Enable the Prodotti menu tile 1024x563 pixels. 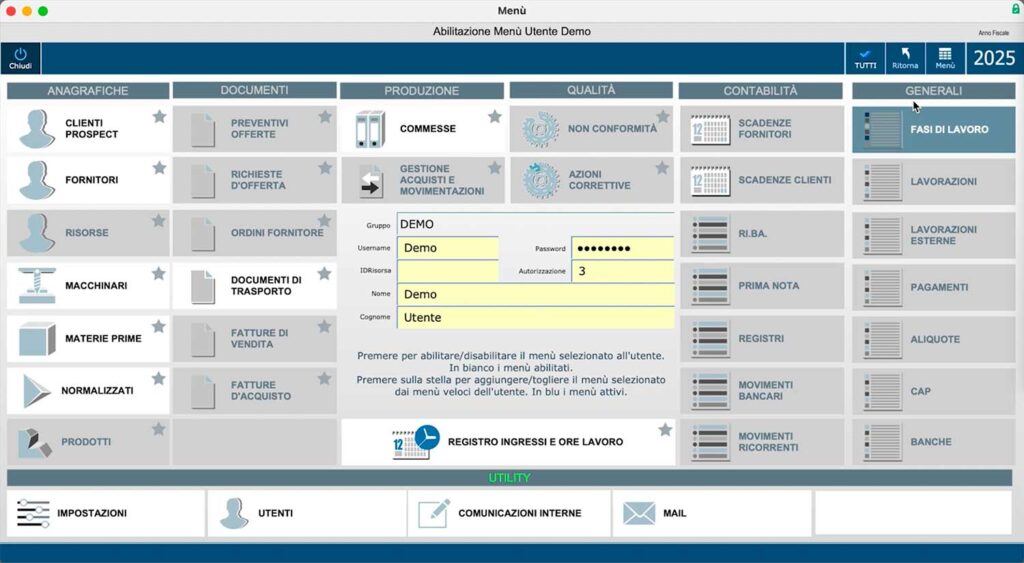pos(88,442)
